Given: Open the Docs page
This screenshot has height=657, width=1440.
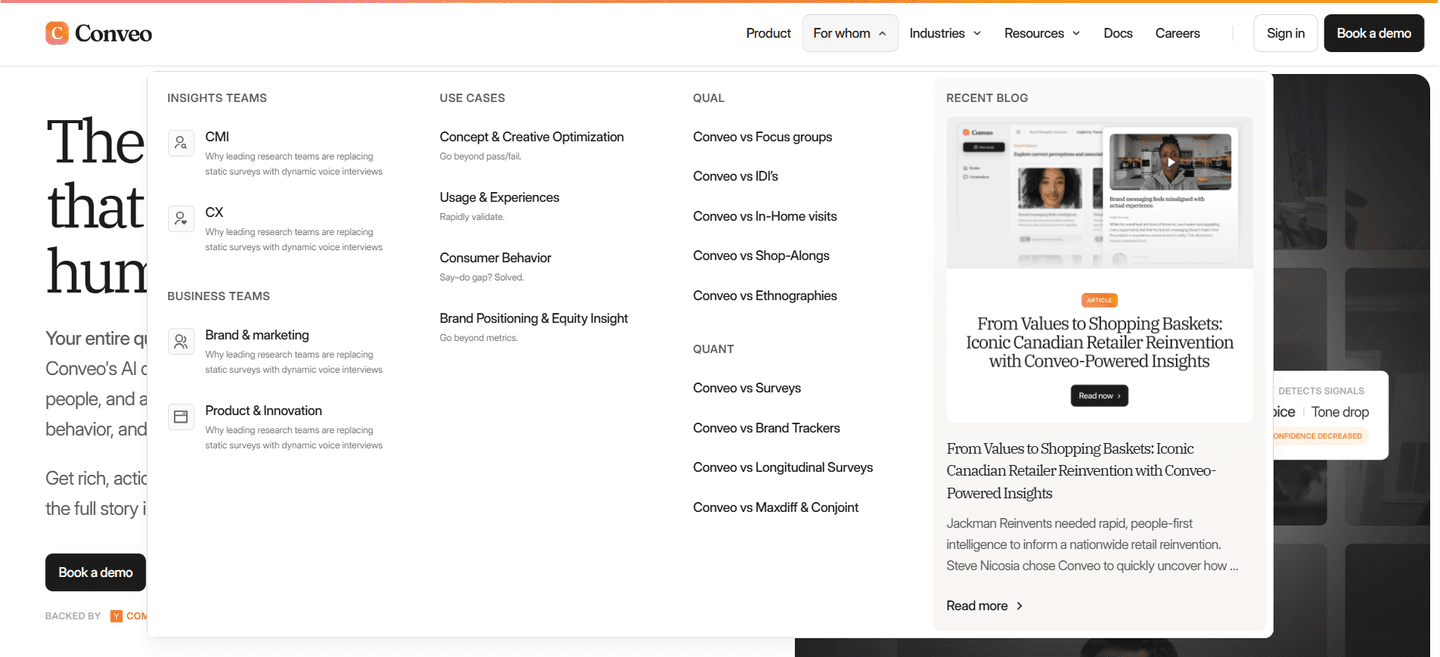Looking at the screenshot, I should pos(1118,33).
